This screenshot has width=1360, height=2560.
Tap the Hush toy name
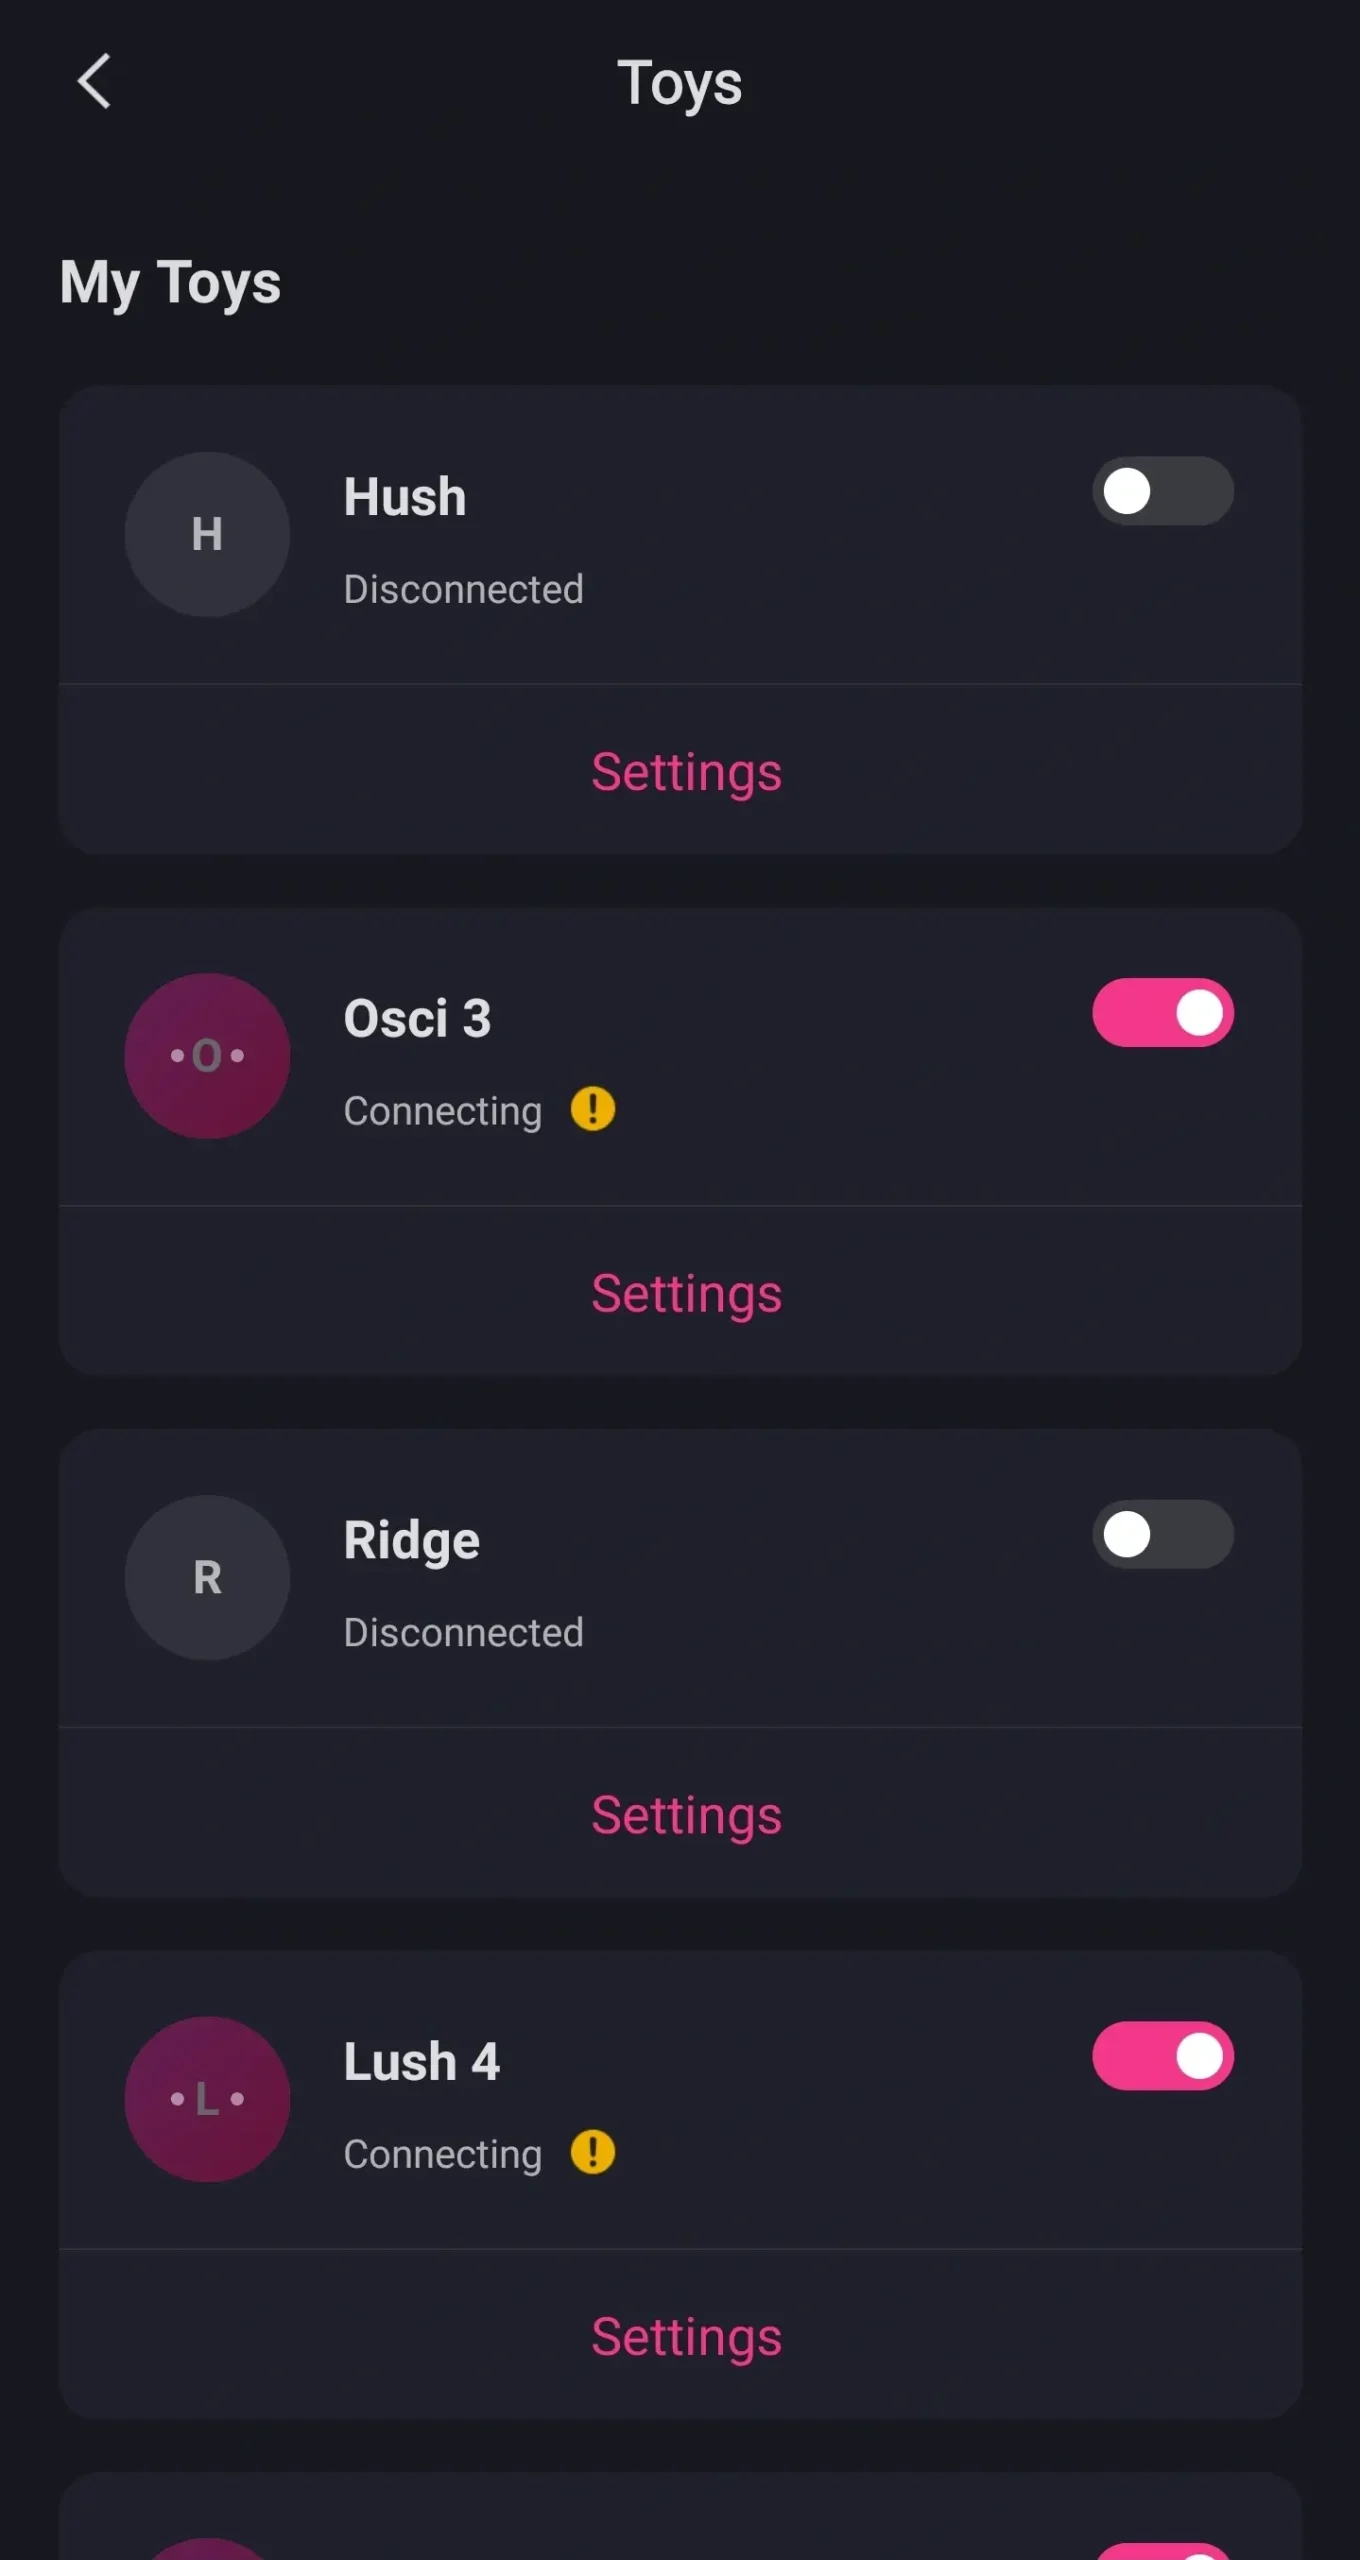coord(405,497)
